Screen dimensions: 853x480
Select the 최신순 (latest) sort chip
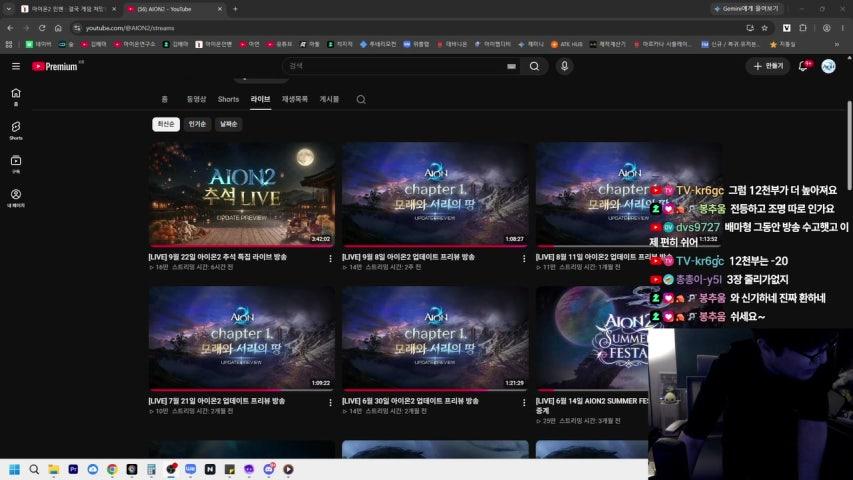(166, 124)
